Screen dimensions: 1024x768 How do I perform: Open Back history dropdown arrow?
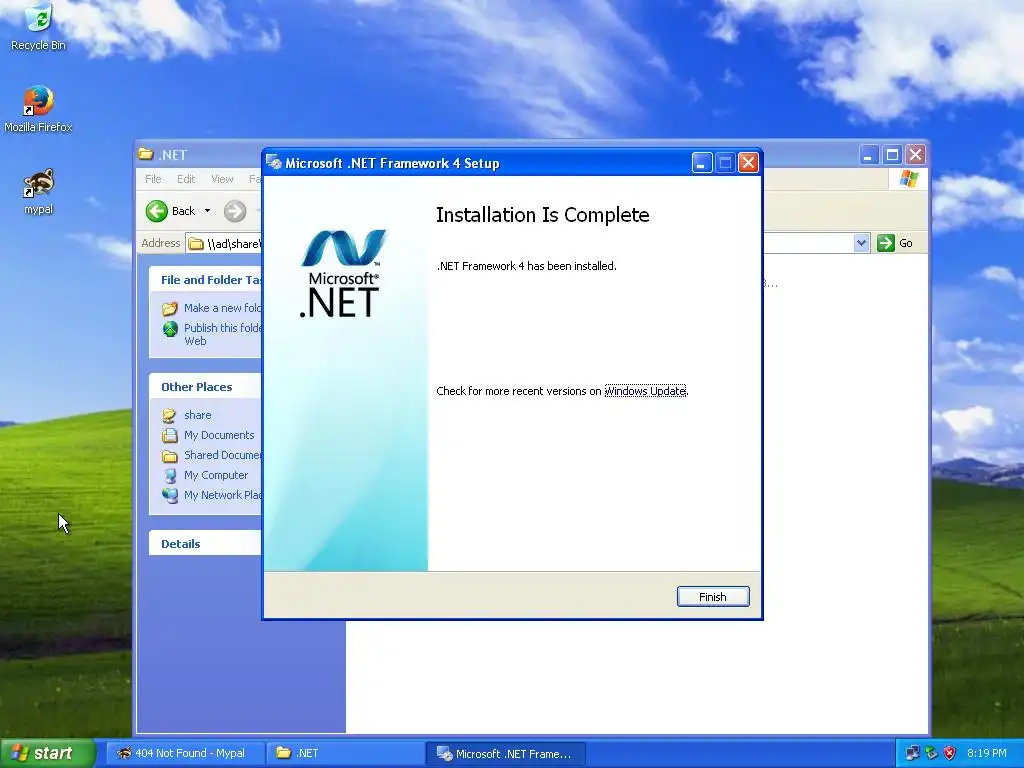click(208, 211)
